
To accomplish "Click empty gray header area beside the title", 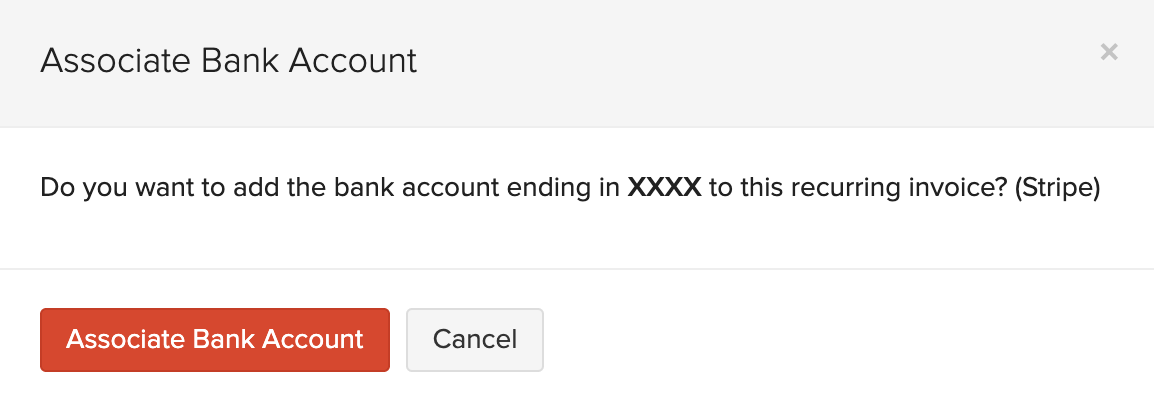I will [750, 62].
